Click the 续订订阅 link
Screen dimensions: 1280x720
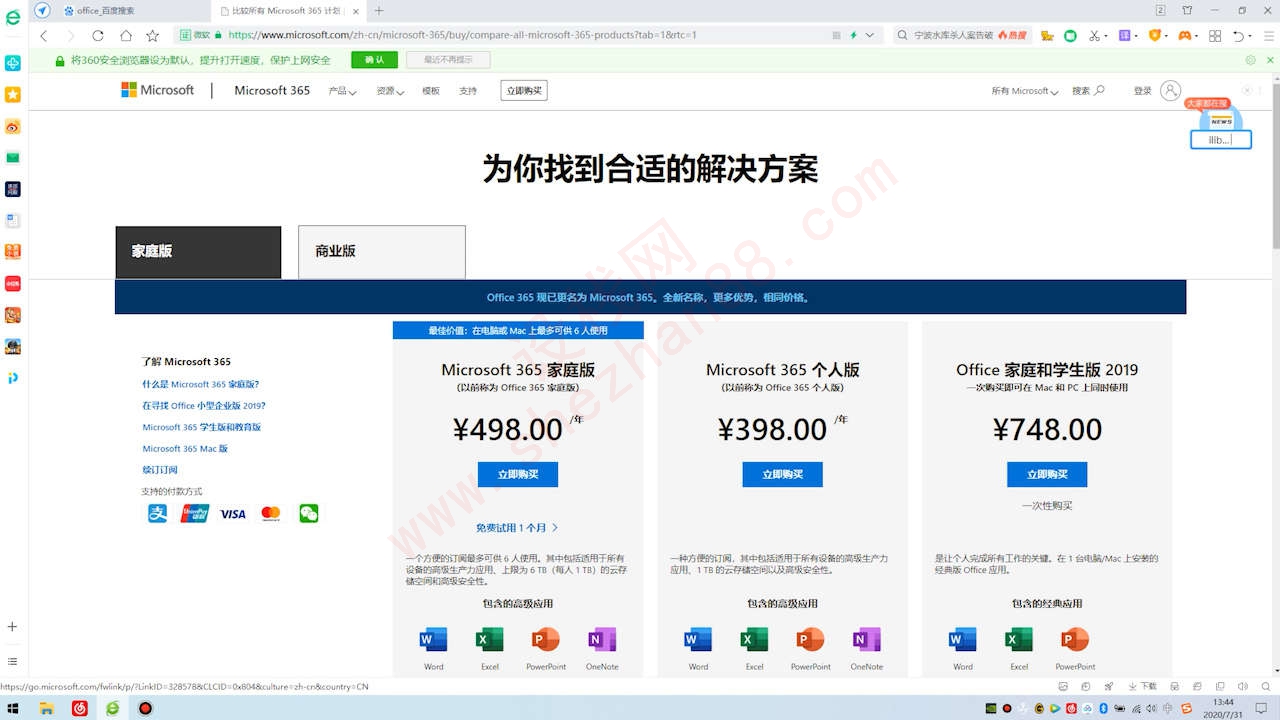[x=160, y=470]
